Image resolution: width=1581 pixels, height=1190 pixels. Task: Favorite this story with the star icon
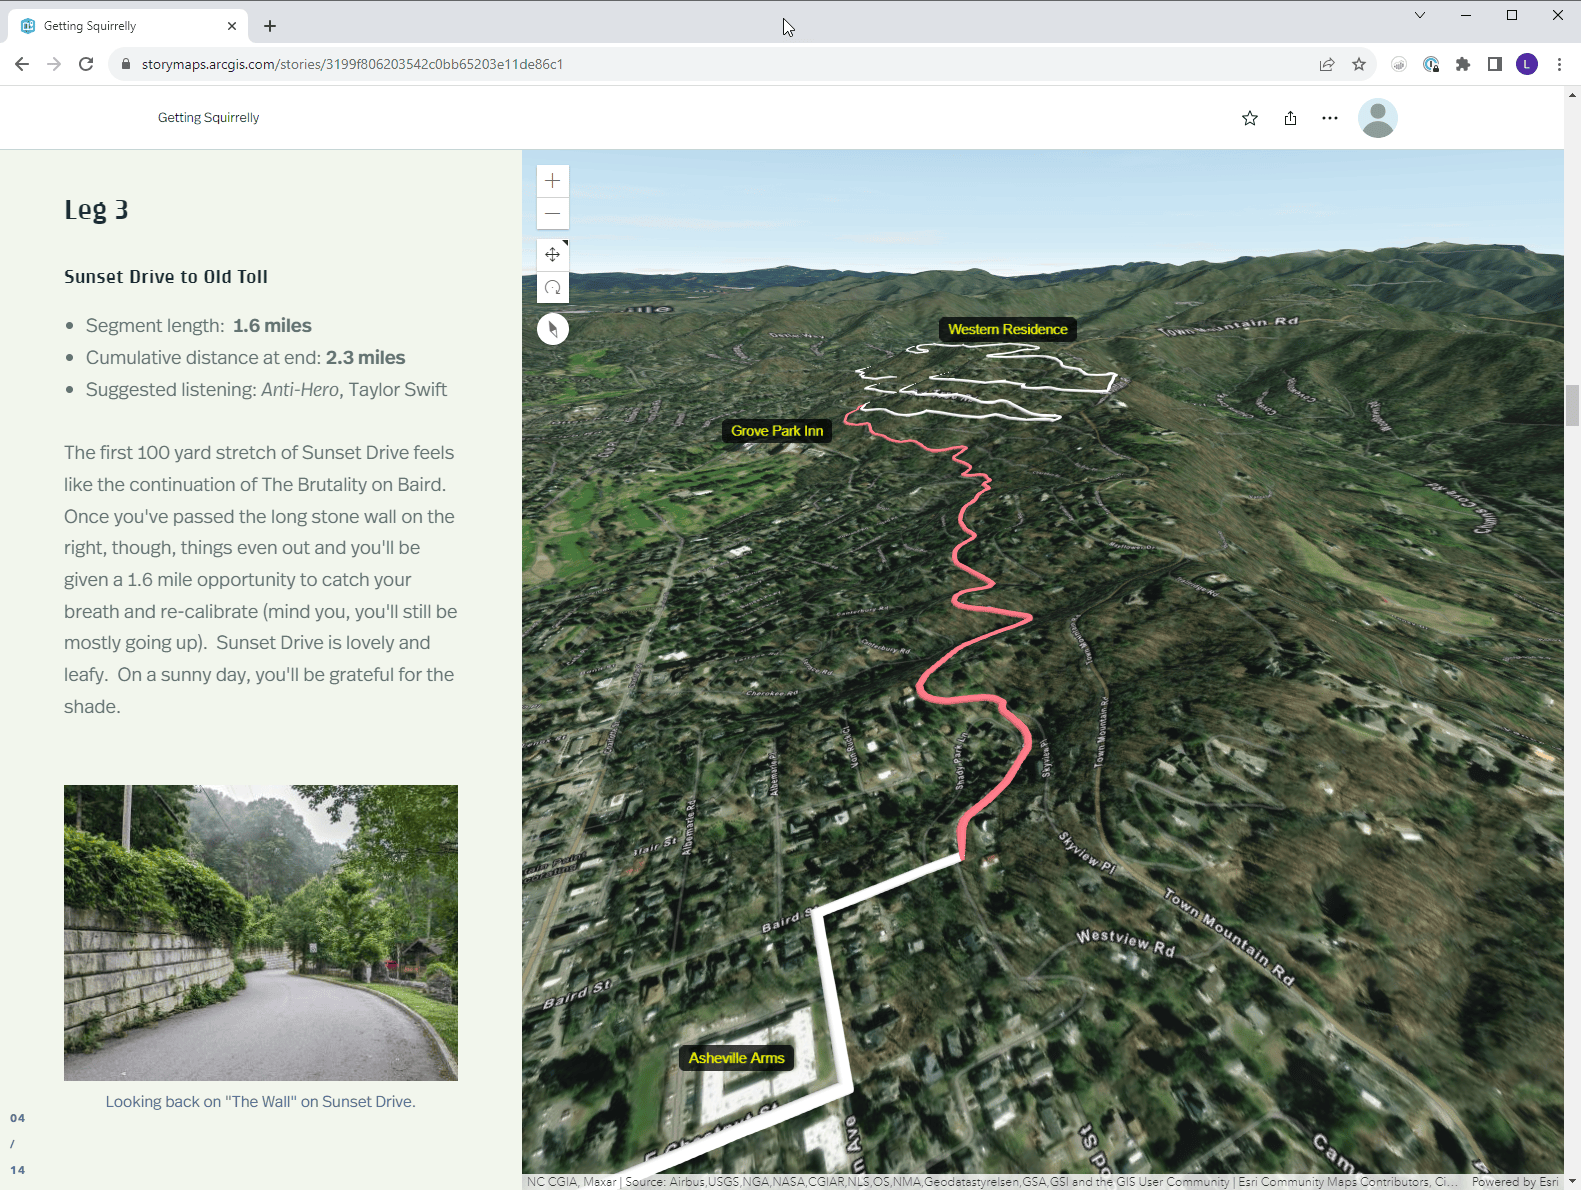pyautogui.click(x=1250, y=118)
